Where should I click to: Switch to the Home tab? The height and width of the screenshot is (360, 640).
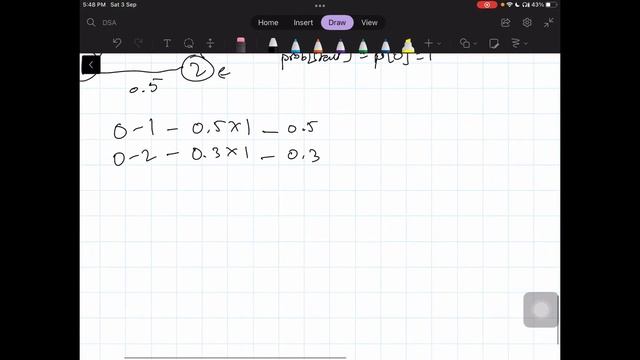(268, 23)
